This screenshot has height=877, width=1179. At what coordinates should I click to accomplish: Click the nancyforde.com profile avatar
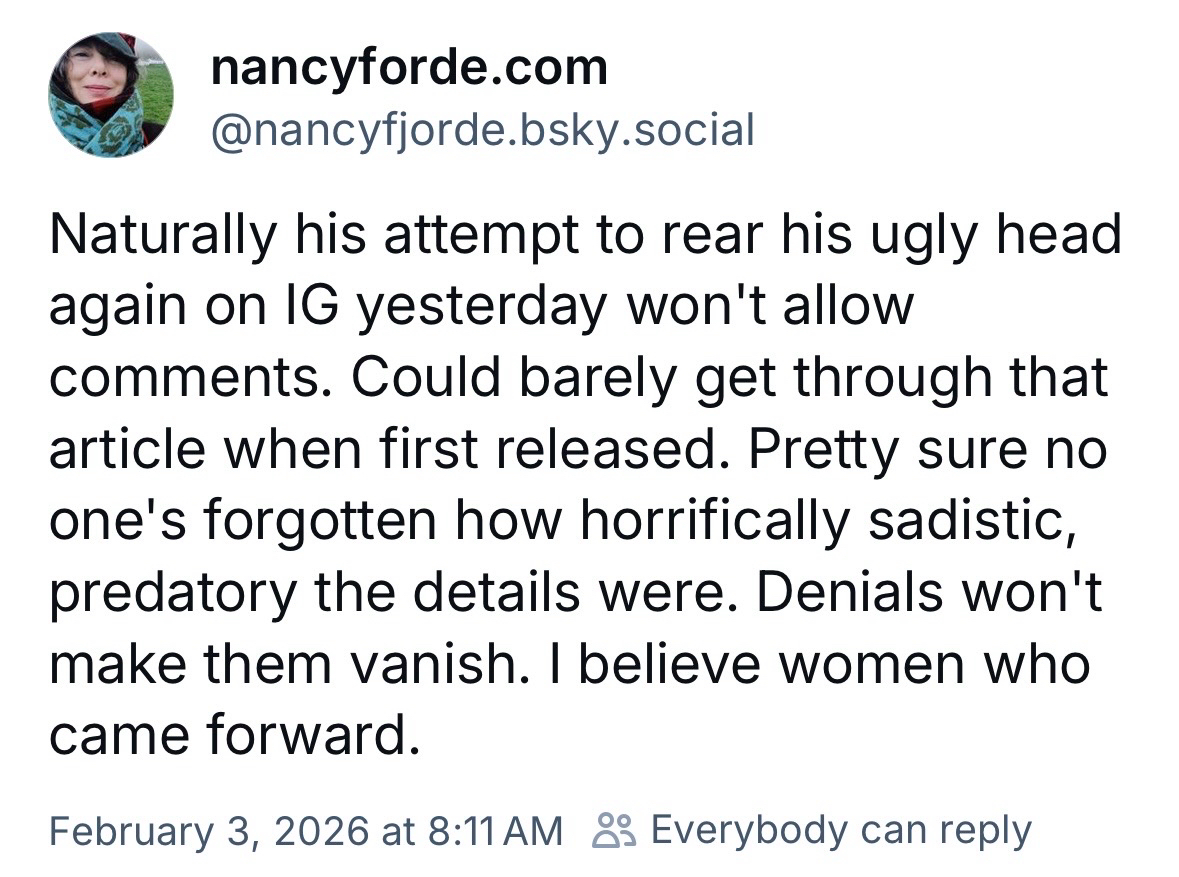[x=111, y=95]
